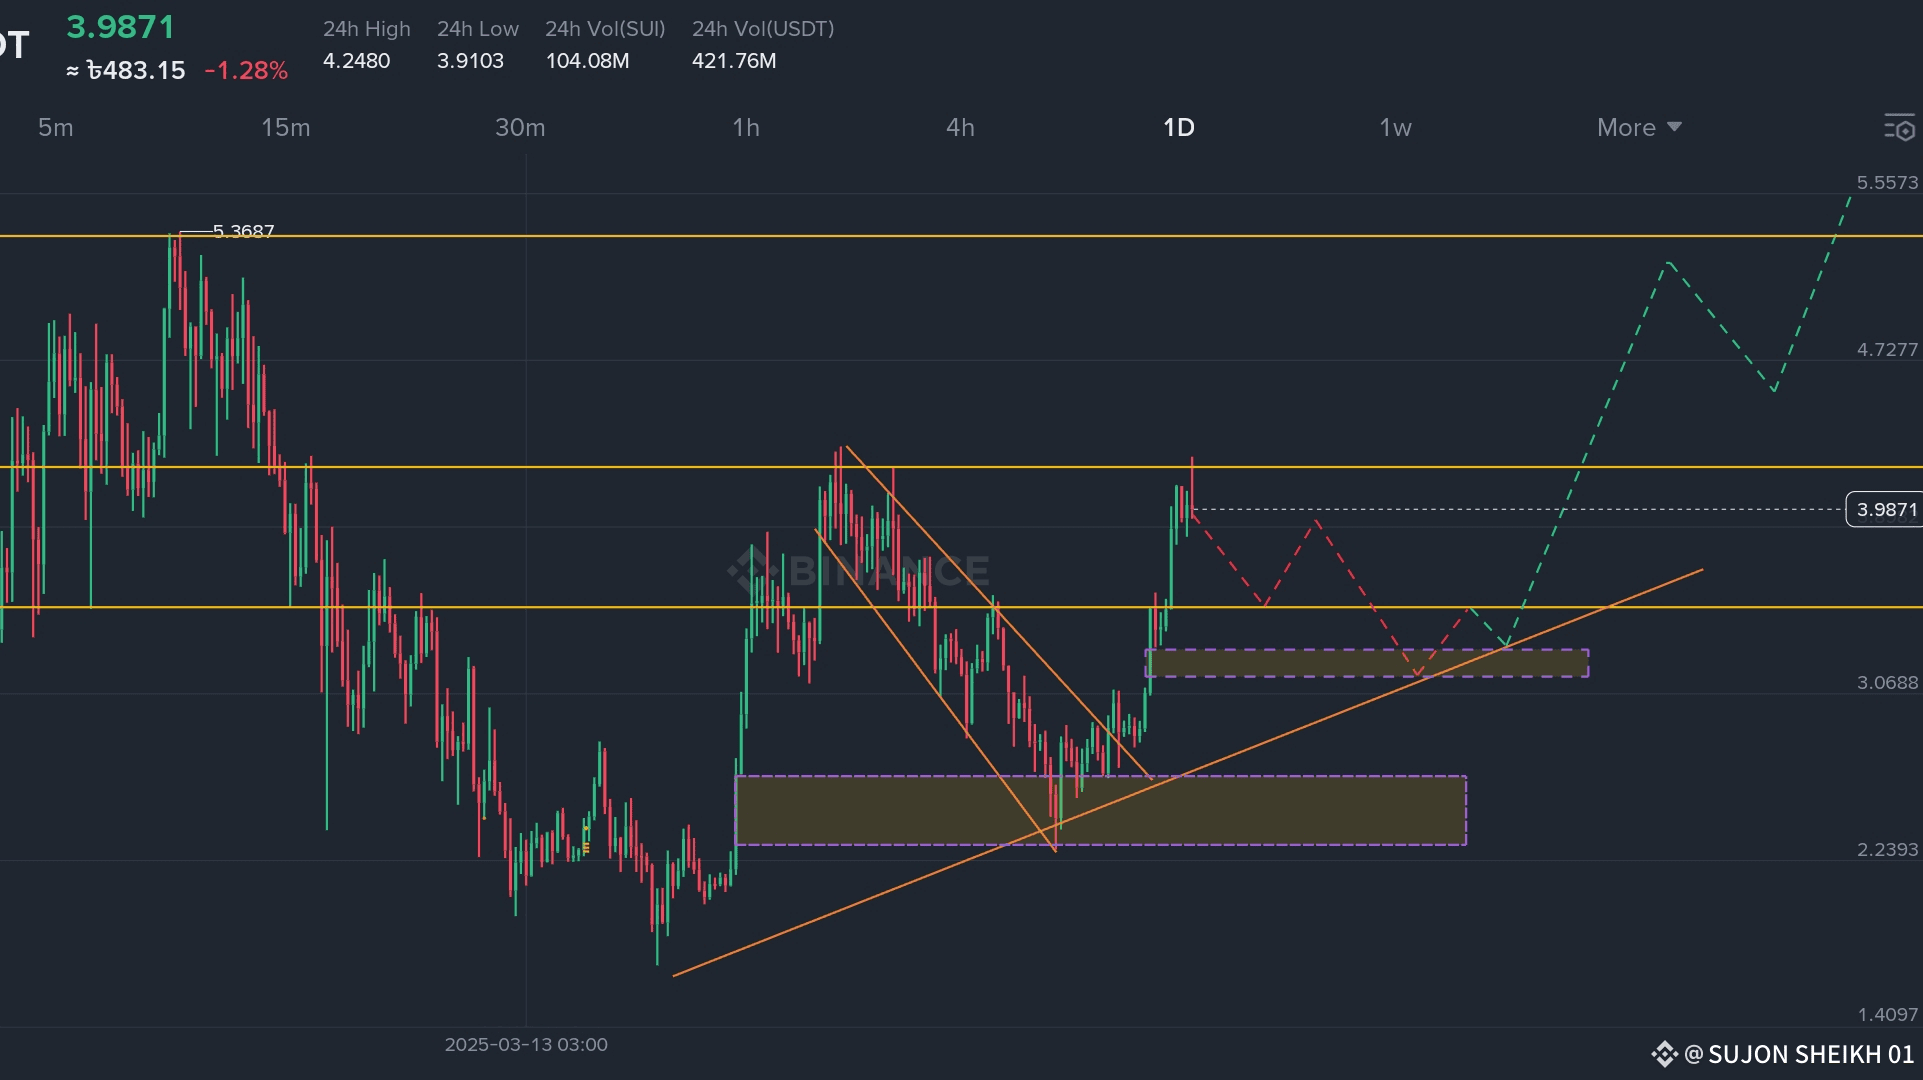The height and width of the screenshot is (1080, 1923).
Task: Click Binance logo beside SUJON SHEIKH 01
Action: point(1663,1054)
